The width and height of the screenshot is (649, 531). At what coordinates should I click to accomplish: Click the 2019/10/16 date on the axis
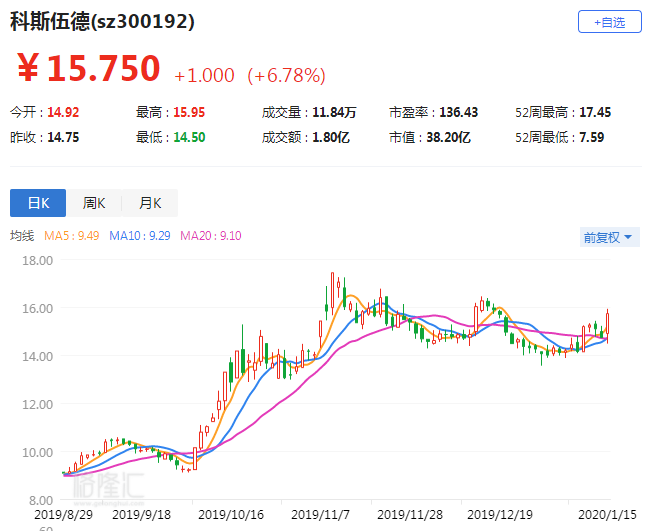point(231,514)
